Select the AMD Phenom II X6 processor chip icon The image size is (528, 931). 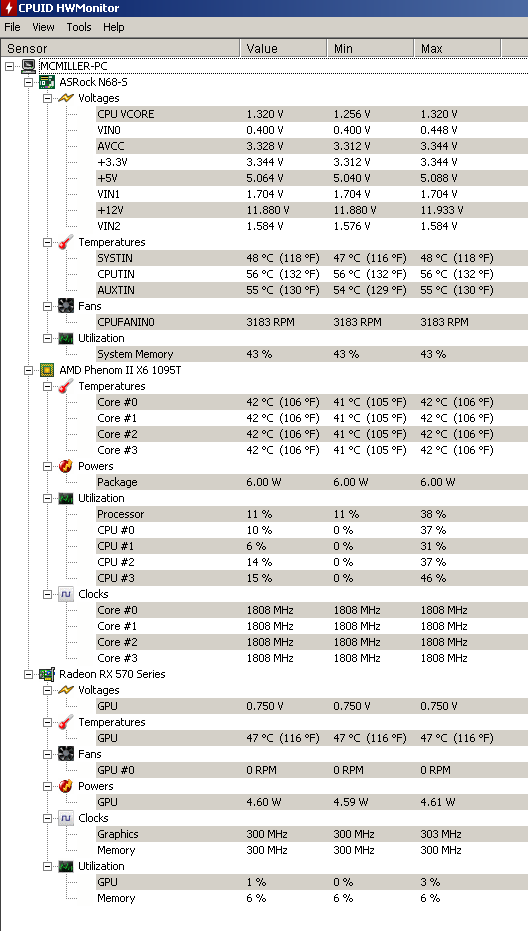click(47, 370)
